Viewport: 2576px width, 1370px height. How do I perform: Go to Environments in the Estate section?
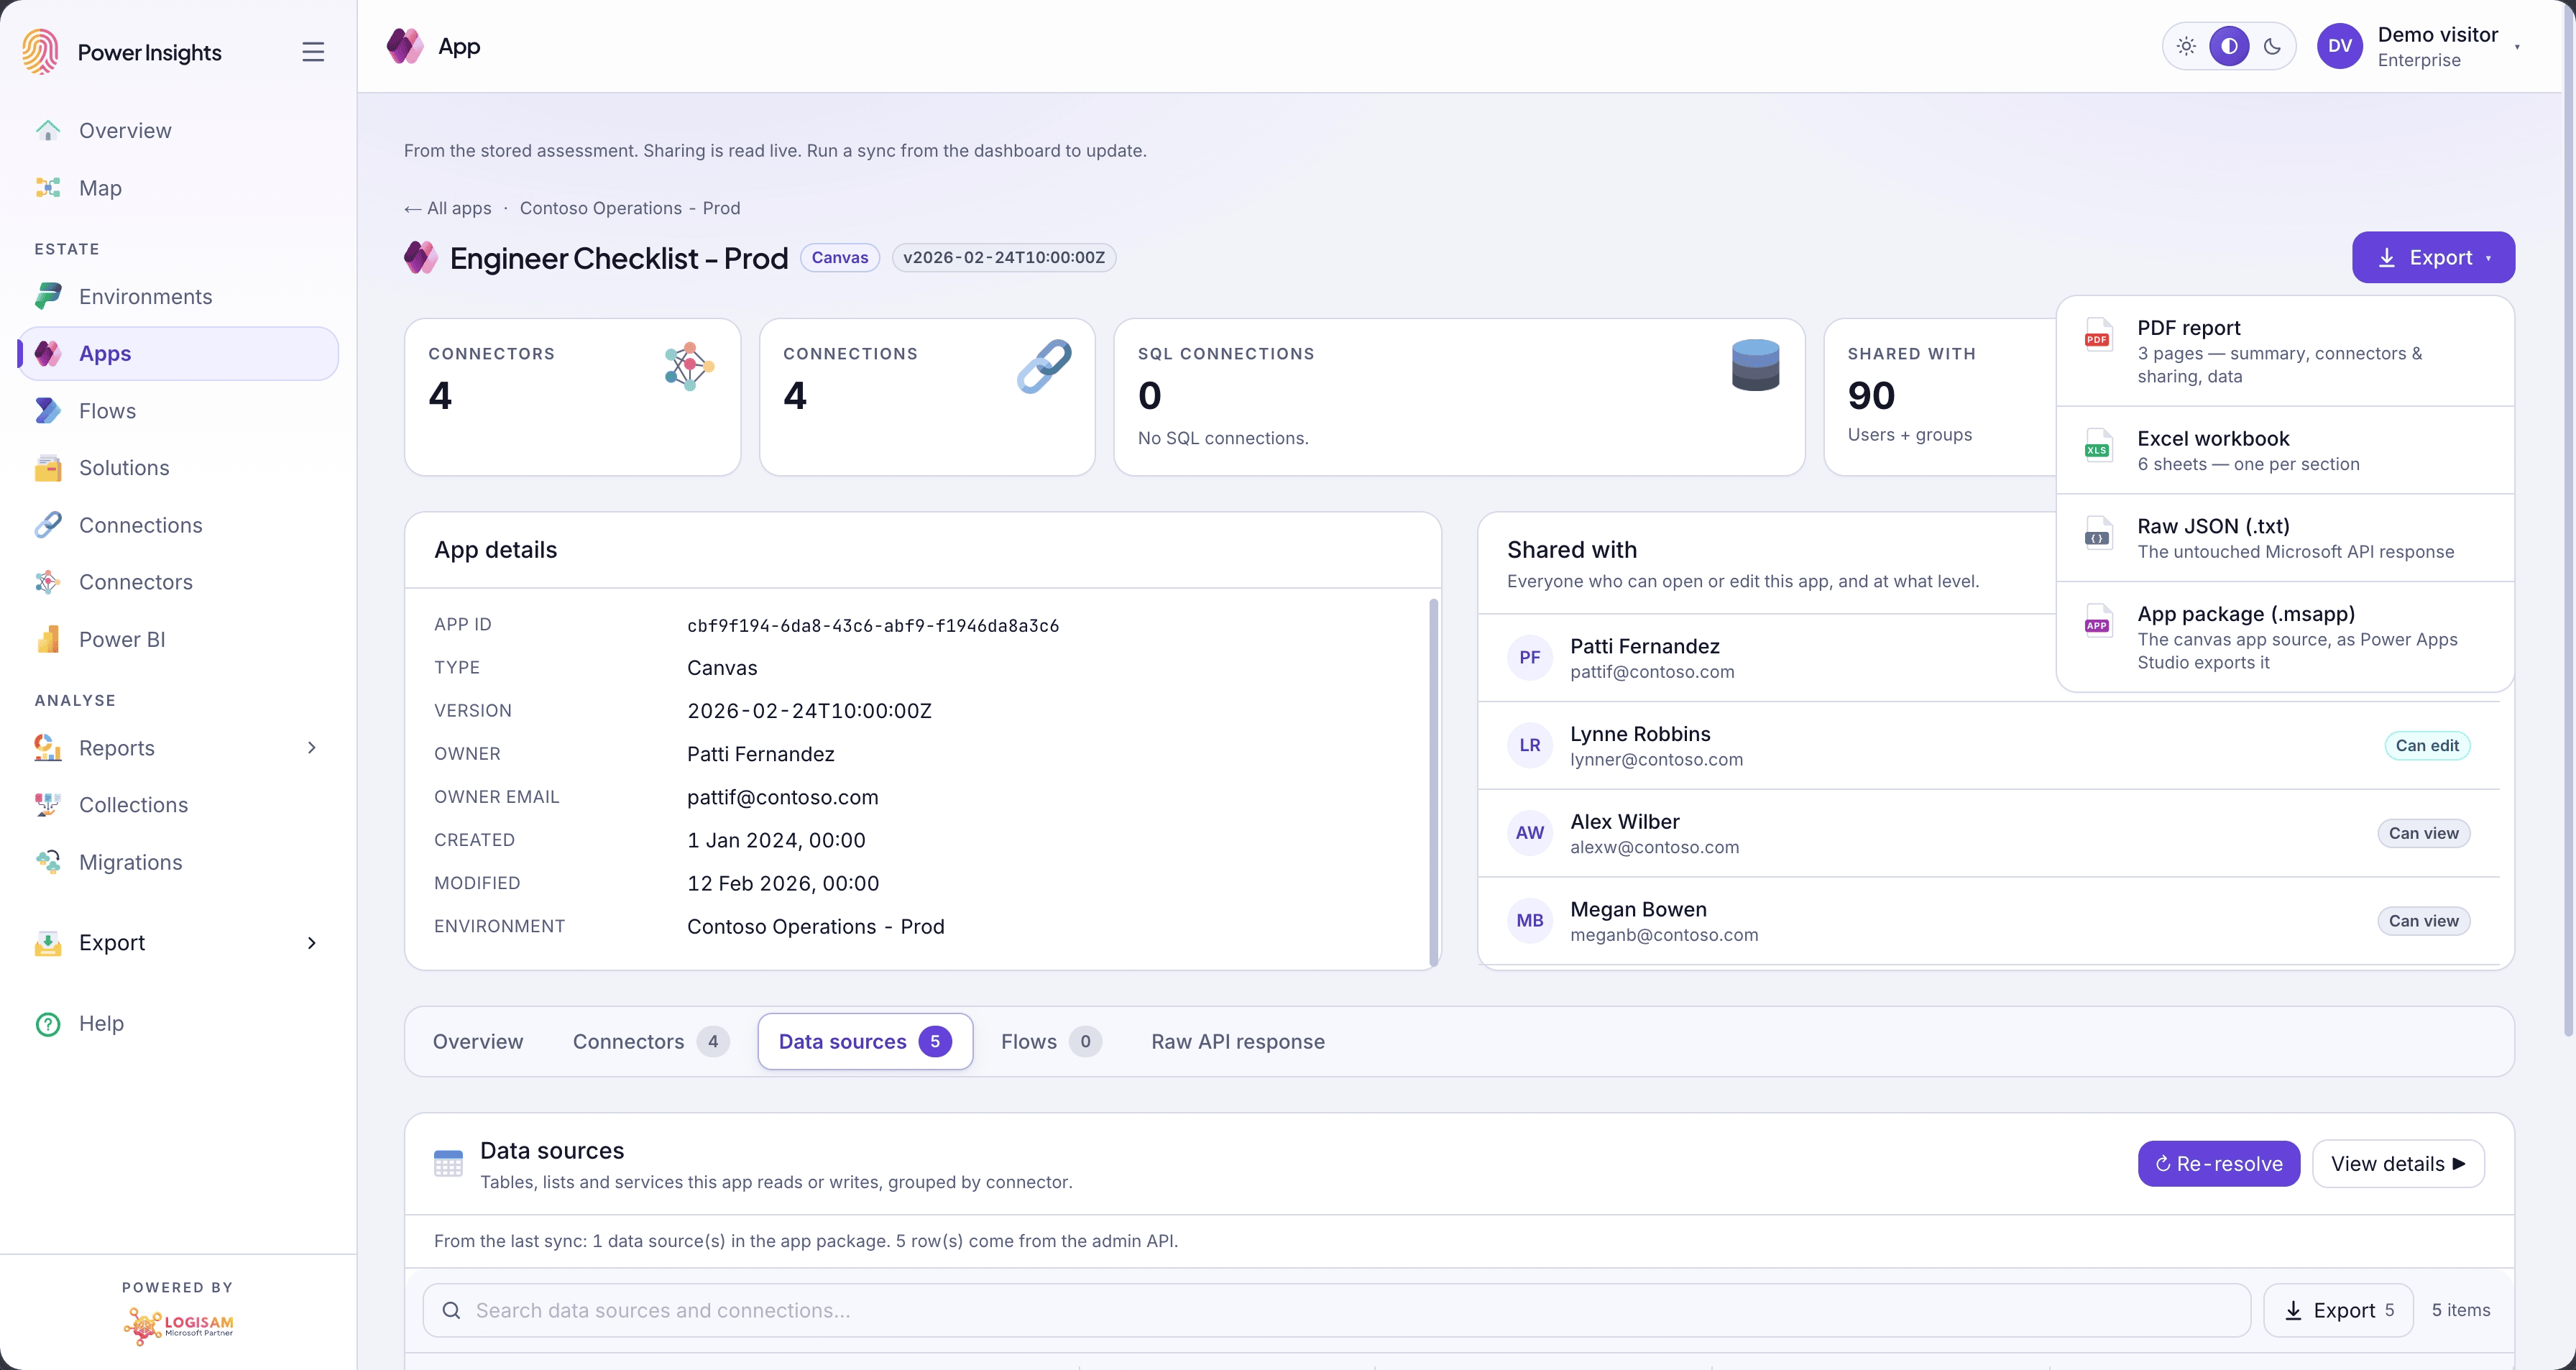tap(178, 296)
